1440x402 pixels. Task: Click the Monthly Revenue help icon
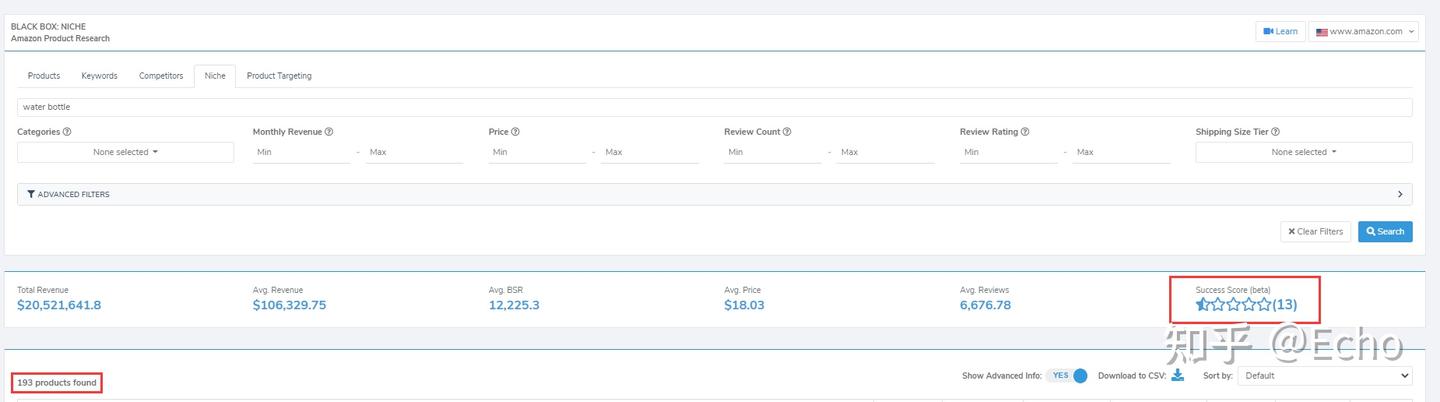tap(329, 132)
